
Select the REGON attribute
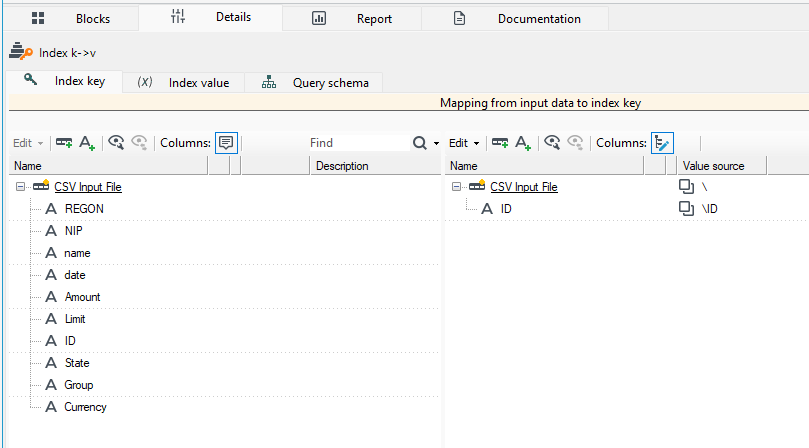[84, 209]
